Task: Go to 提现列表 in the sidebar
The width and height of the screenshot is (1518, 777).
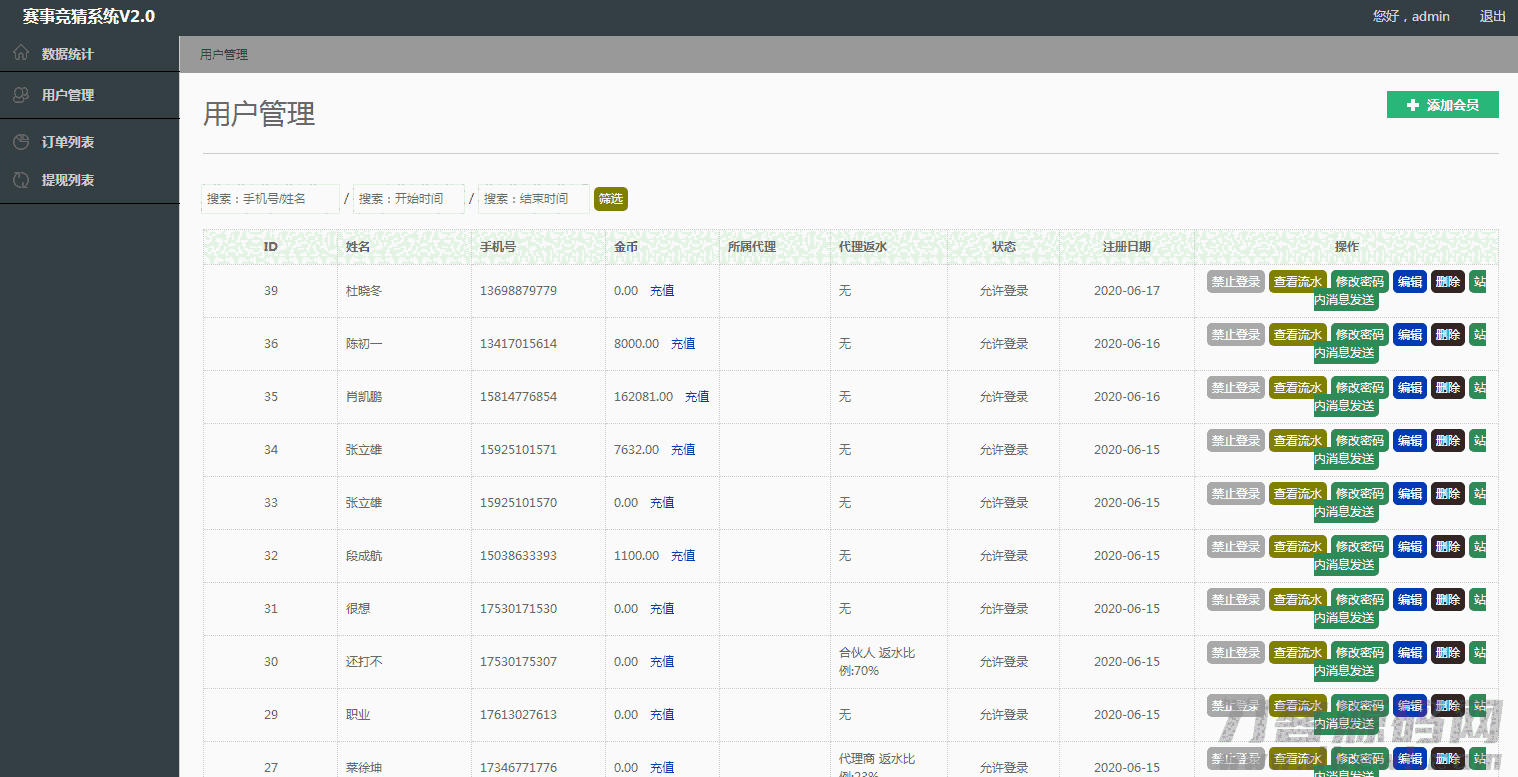Action: [68, 180]
